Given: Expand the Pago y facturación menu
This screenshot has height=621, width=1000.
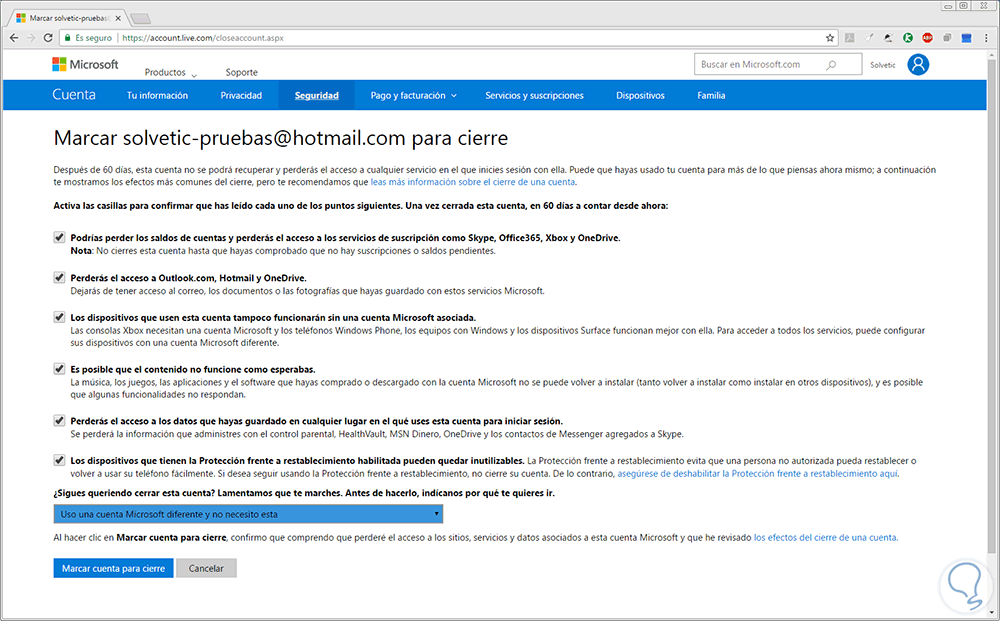Looking at the screenshot, I should click(413, 96).
